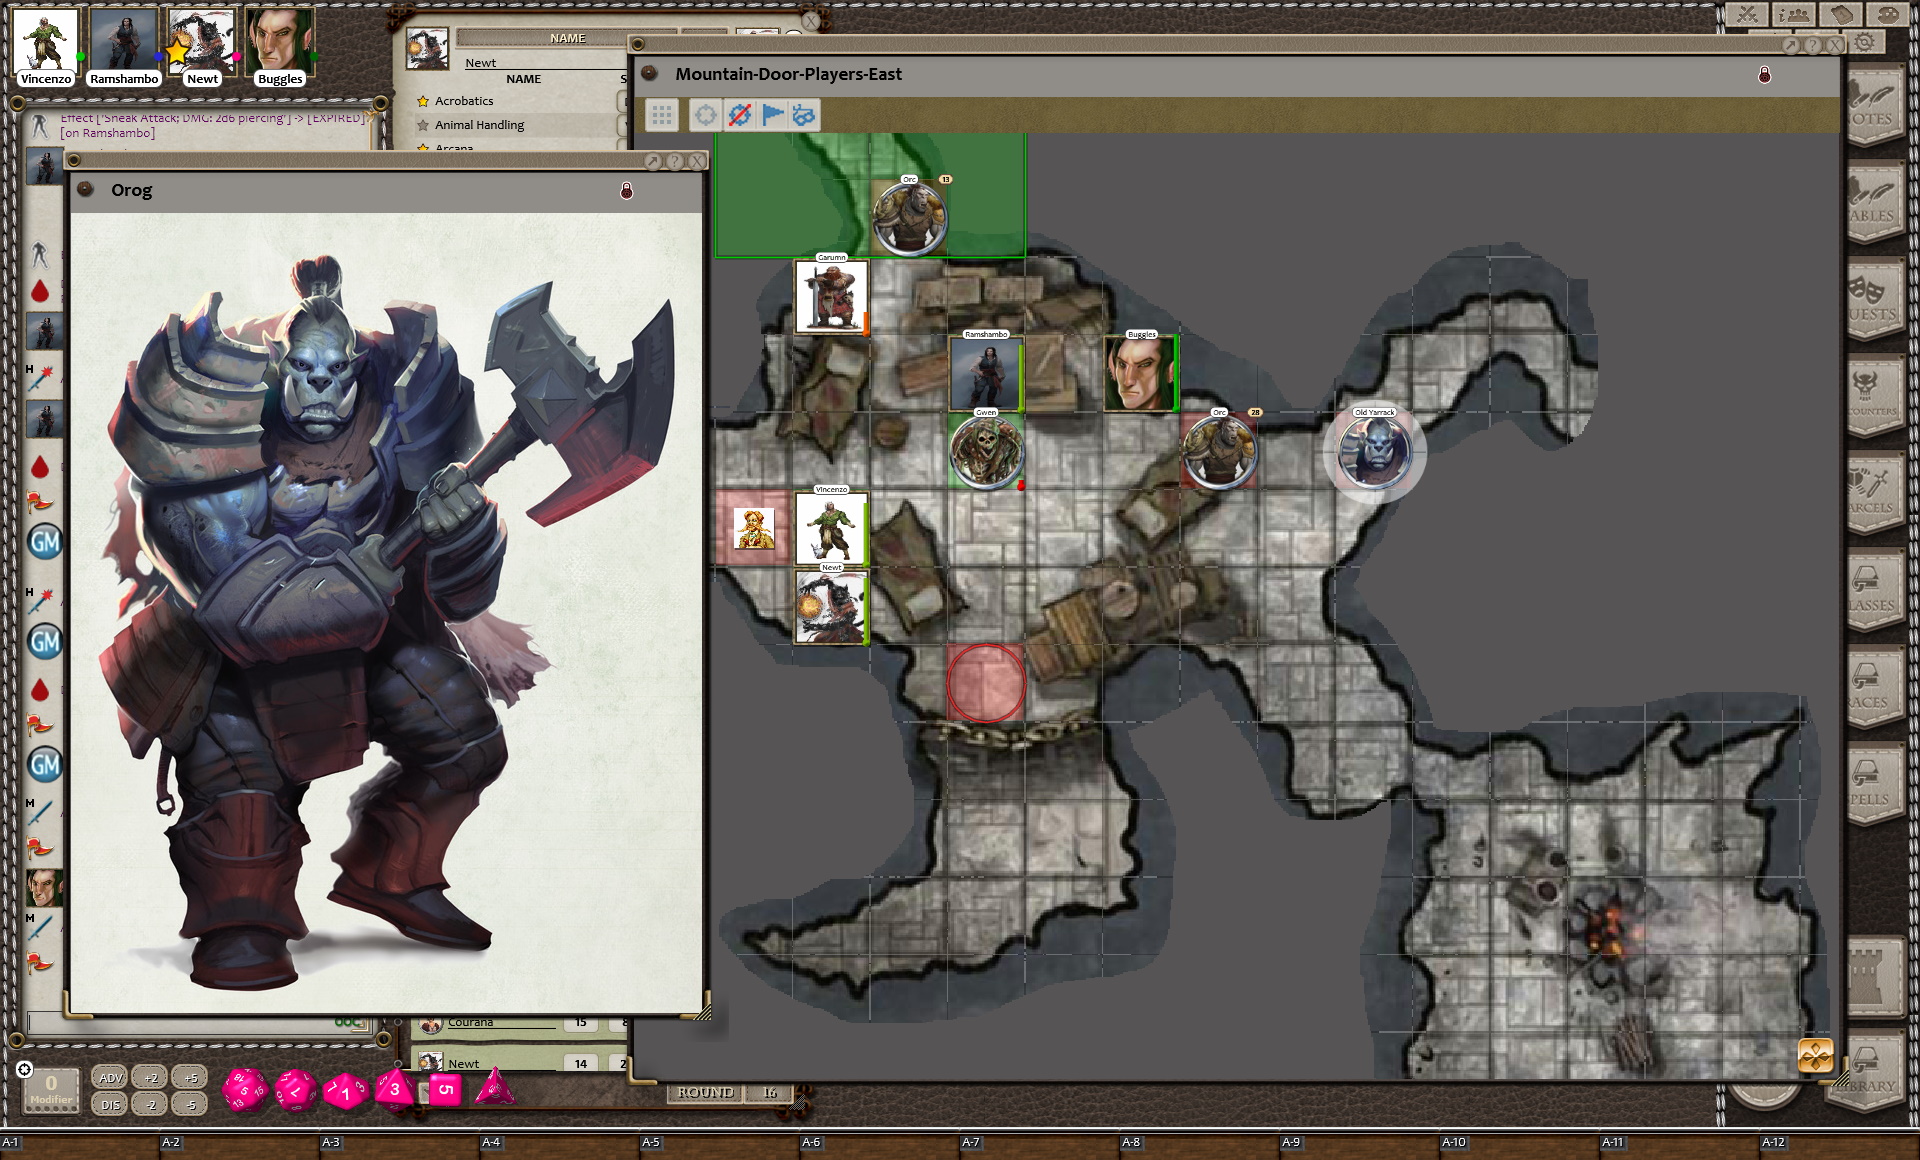Roll the pink d8 die

[x=394, y=1089]
